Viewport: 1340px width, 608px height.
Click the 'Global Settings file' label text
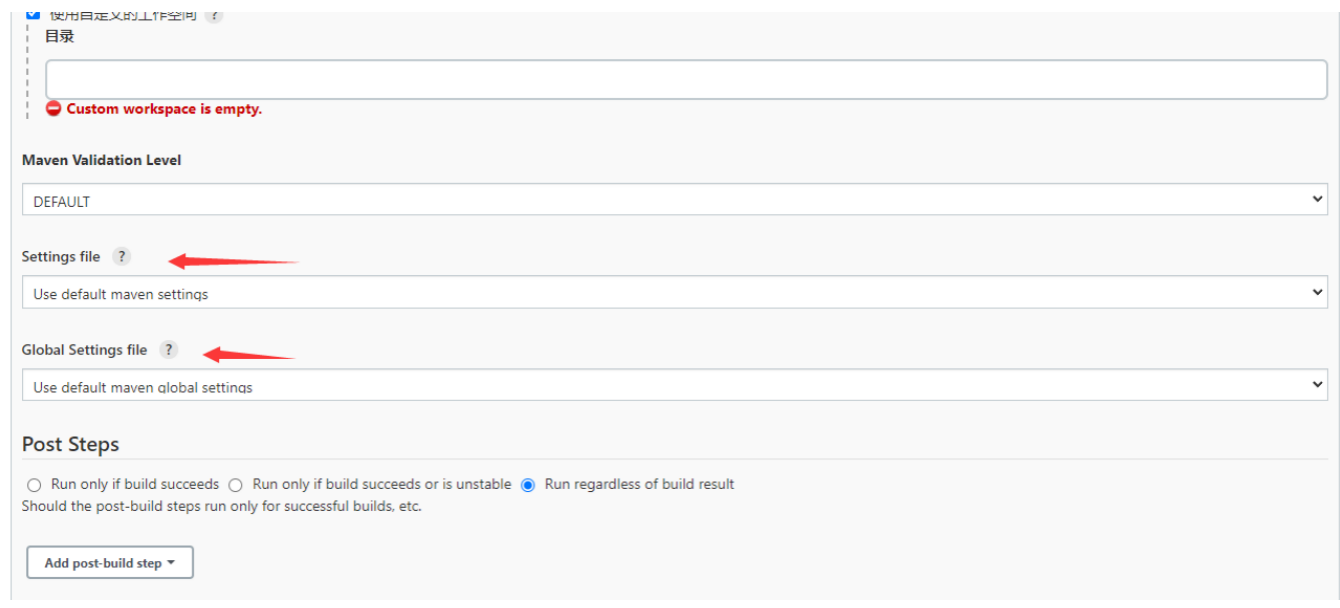click(x=85, y=350)
